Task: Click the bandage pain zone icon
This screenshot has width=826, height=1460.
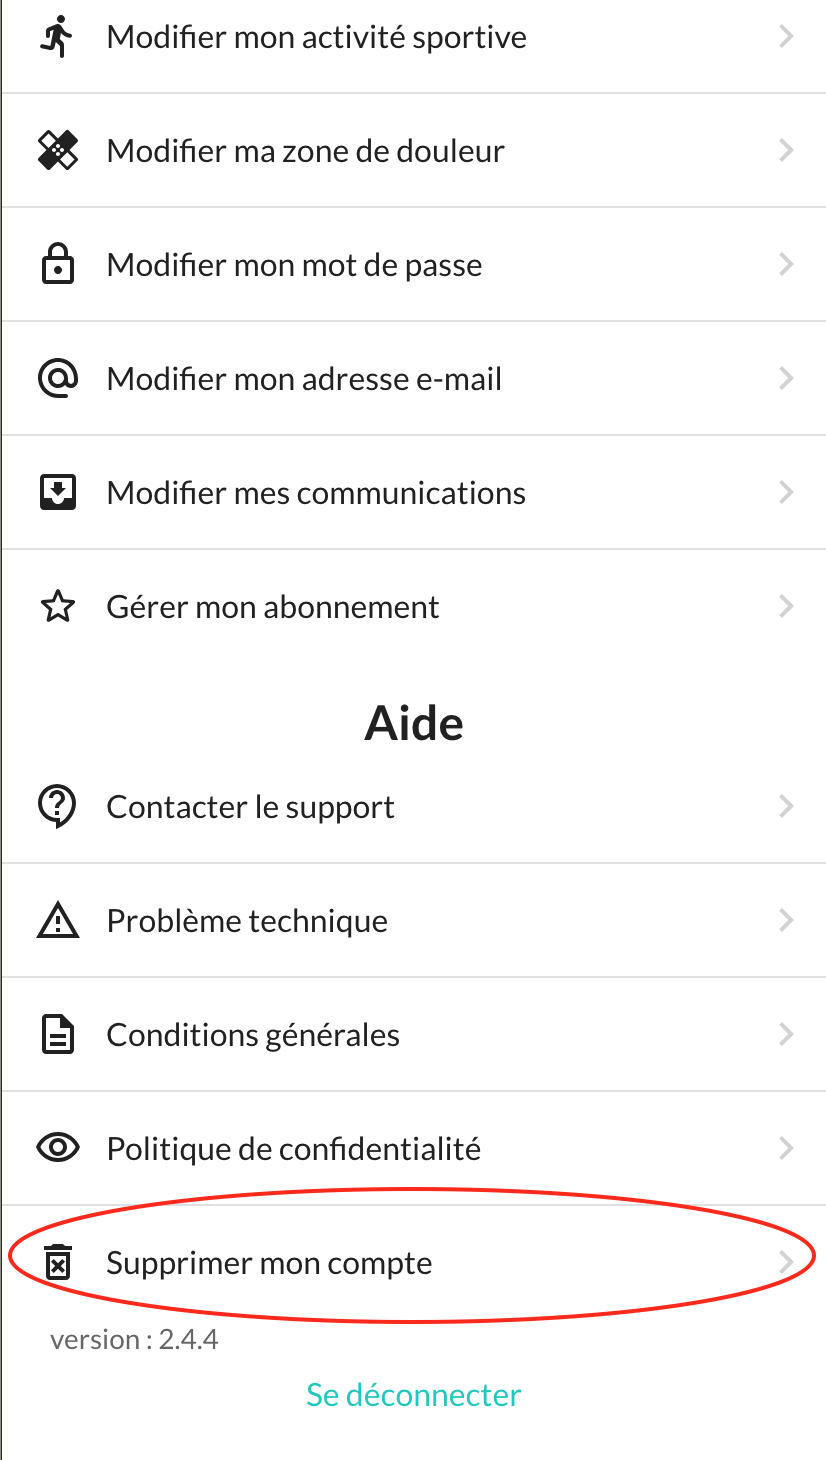Action: (57, 151)
